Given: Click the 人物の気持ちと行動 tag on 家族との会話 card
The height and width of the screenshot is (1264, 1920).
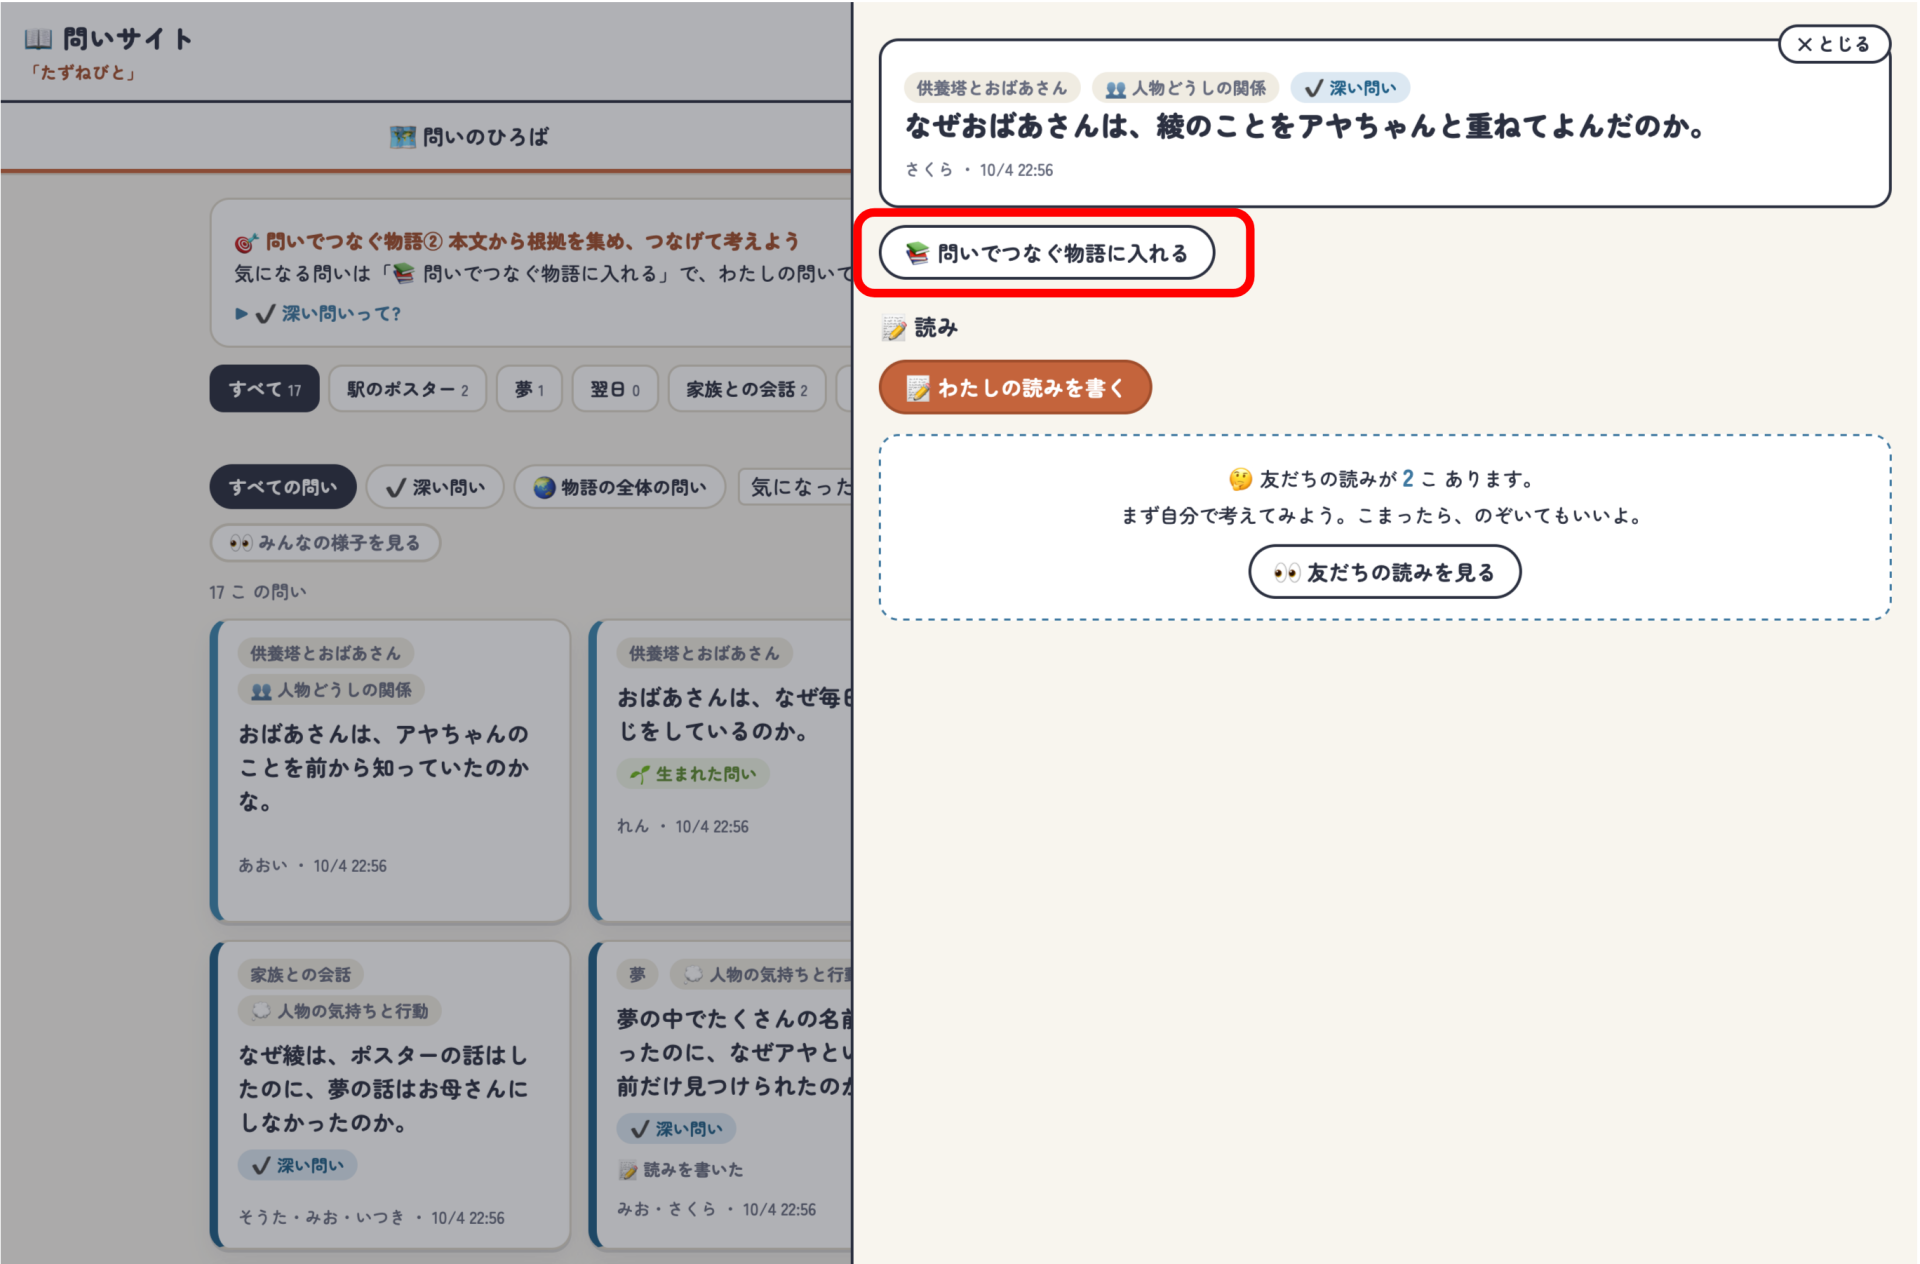Looking at the screenshot, I should [340, 1011].
